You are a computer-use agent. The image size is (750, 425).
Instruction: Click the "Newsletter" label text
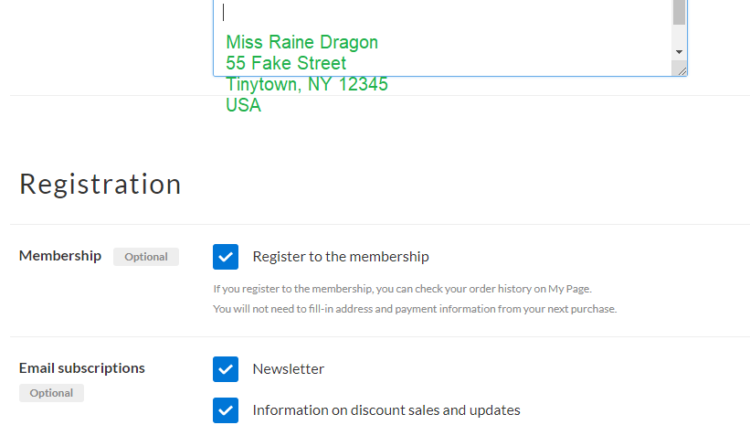(288, 369)
